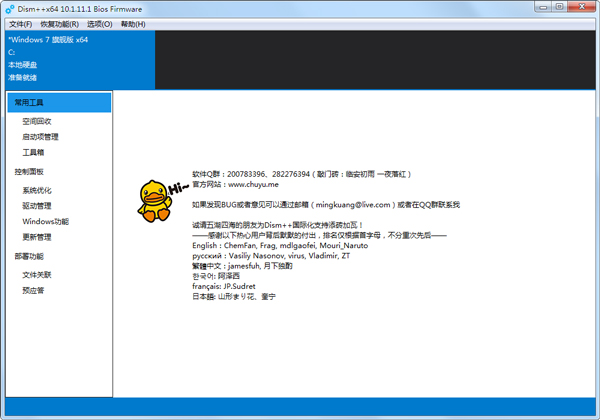Open 文件关联 in the sidebar
Screen dimensions: 600x420
[37, 275]
